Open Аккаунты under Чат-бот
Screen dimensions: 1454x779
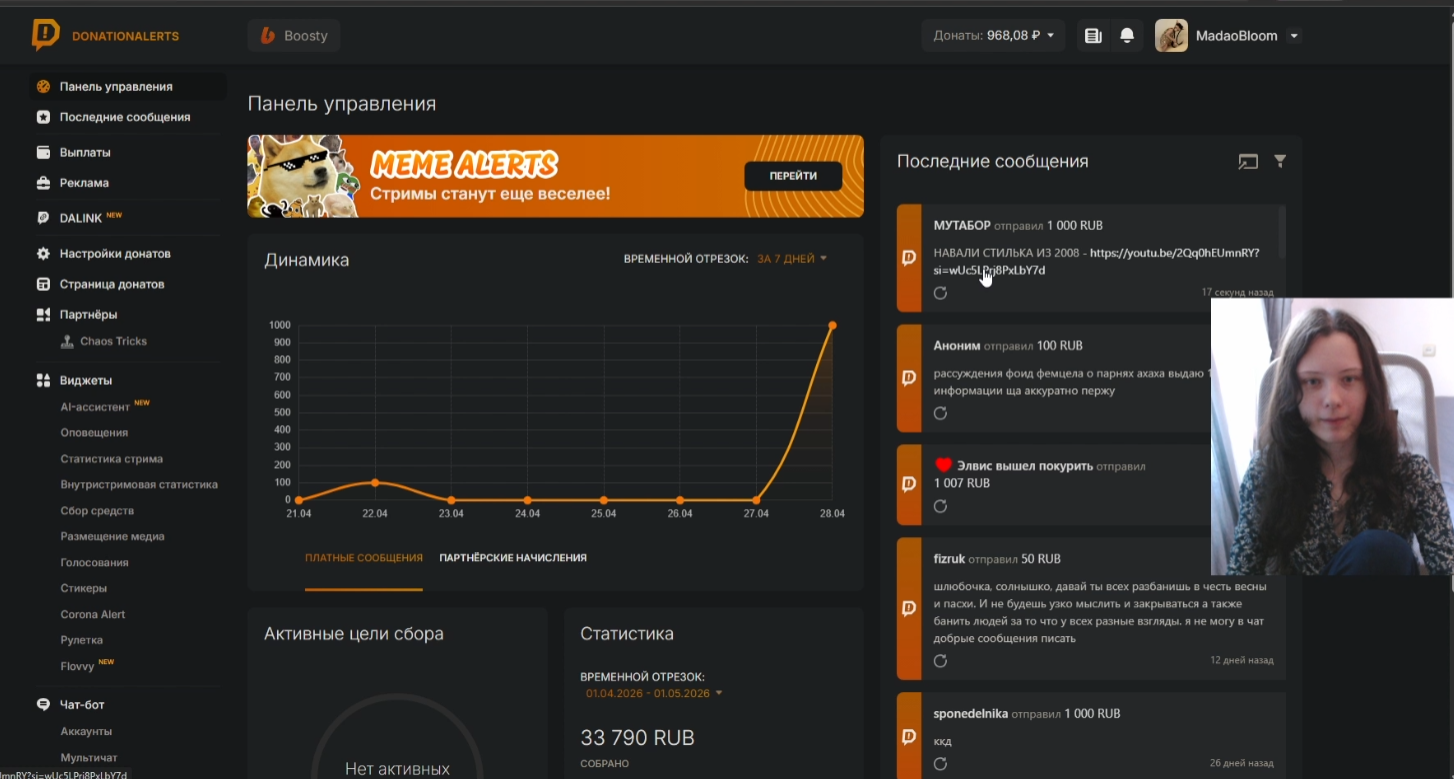pos(86,732)
